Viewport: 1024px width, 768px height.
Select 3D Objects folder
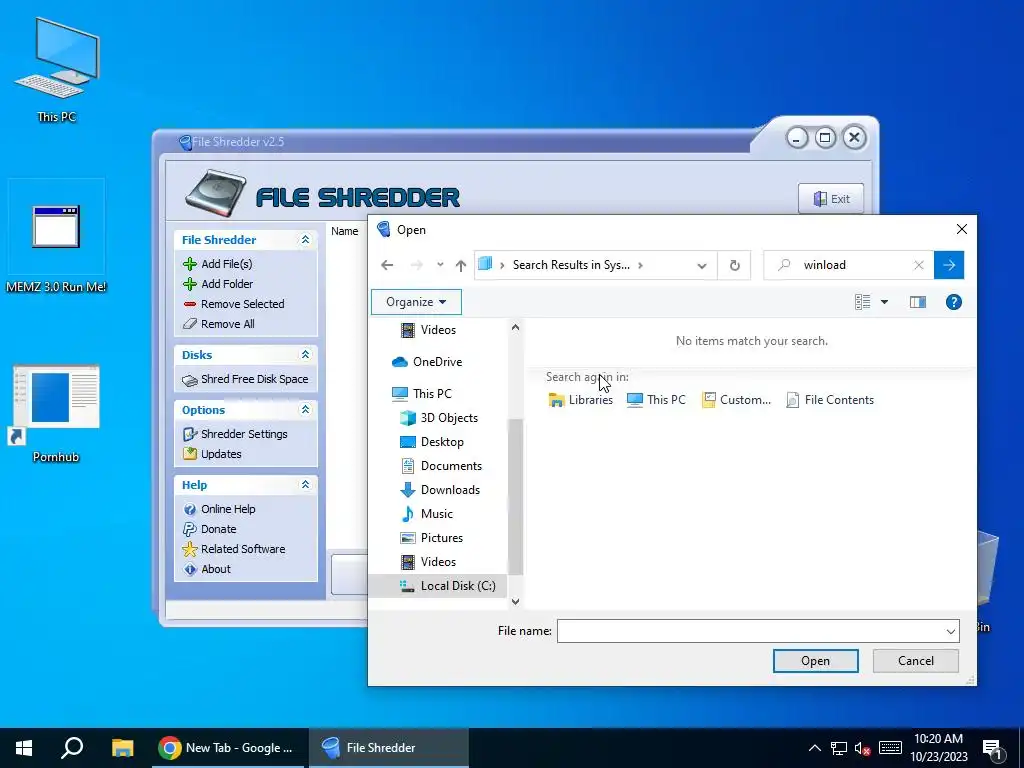pyautogui.click(x=439, y=418)
